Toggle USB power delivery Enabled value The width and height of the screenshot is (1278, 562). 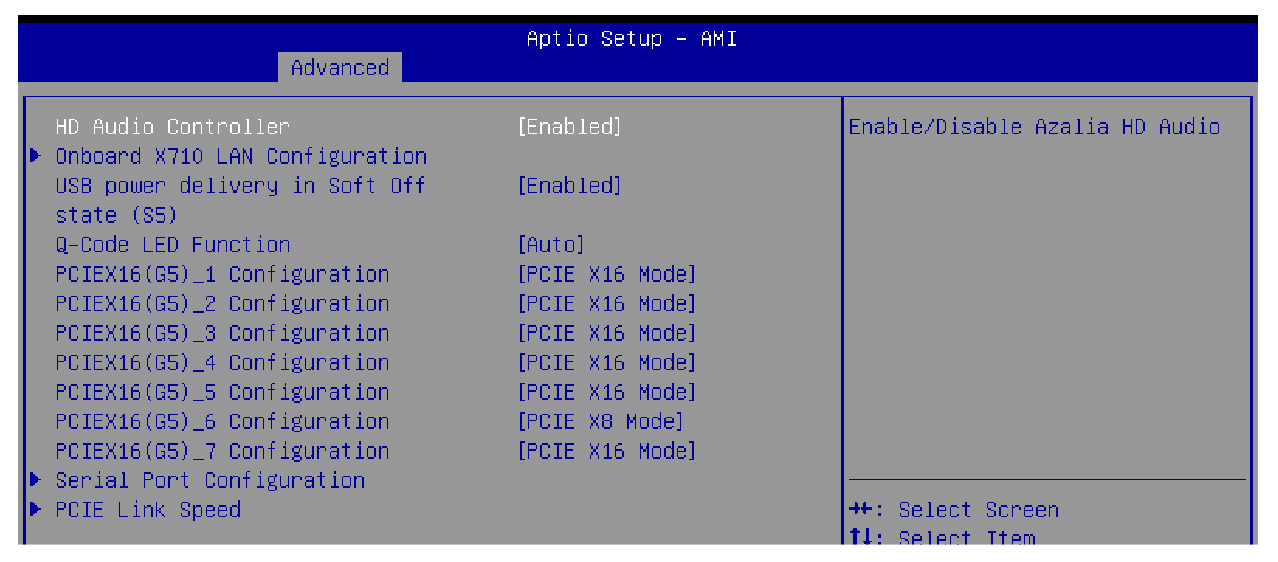pyautogui.click(x=569, y=186)
